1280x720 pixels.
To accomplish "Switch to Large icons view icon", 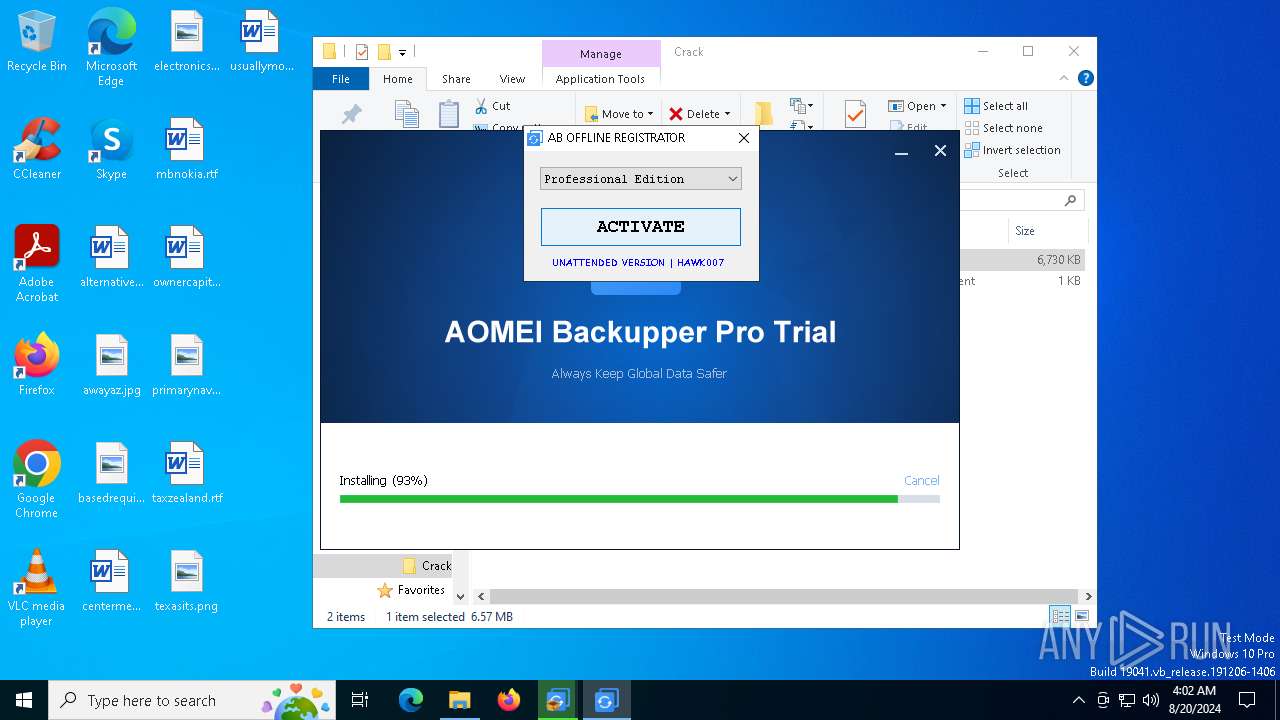I will 1081,616.
